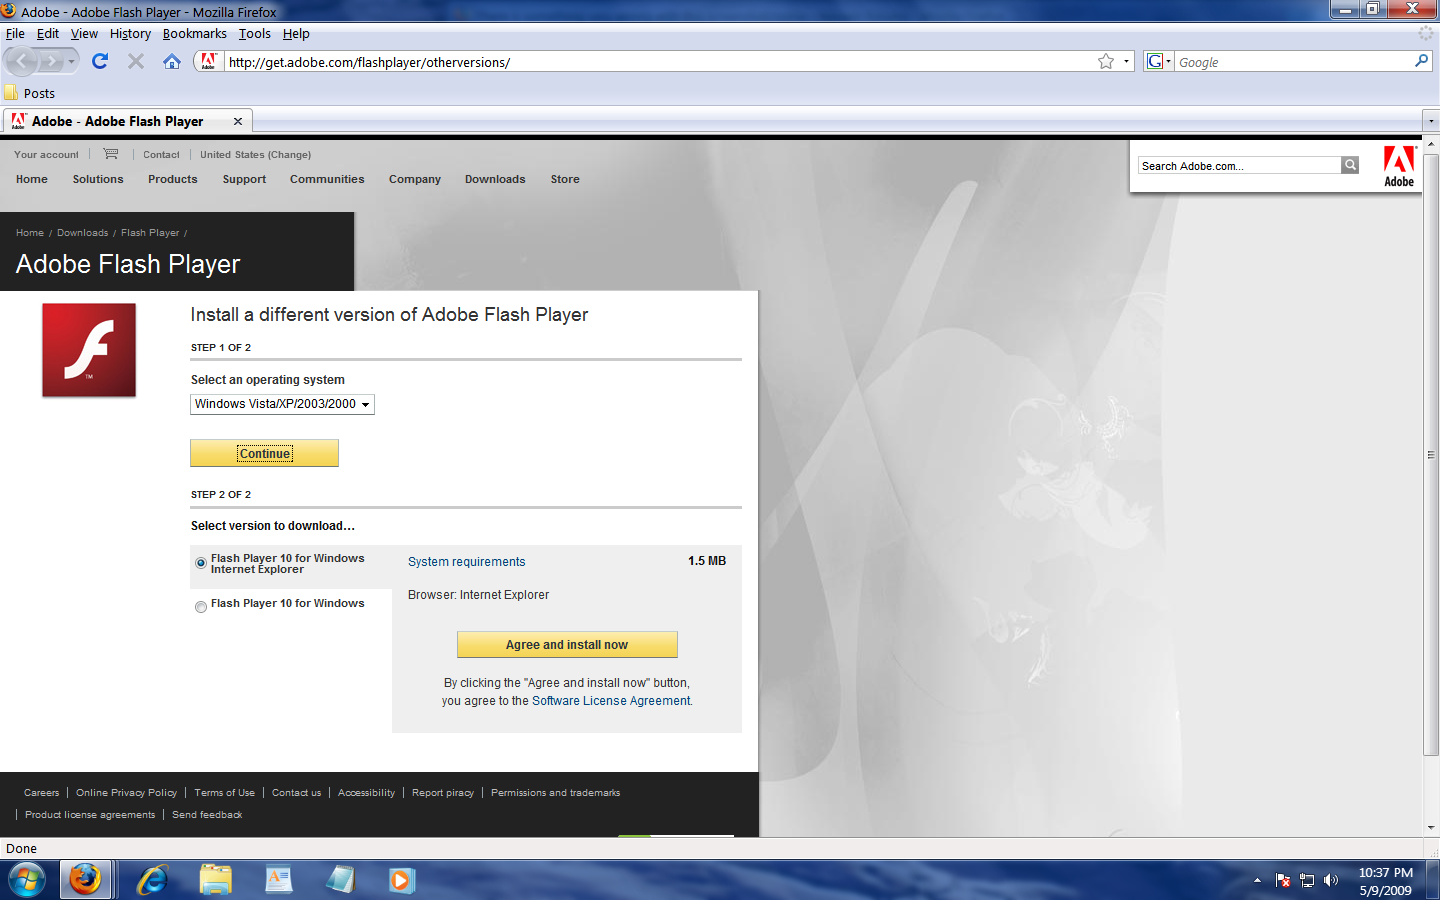Click the red Flash Player logo image
Image resolution: width=1440 pixels, height=900 pixels.
coord(89,350)
